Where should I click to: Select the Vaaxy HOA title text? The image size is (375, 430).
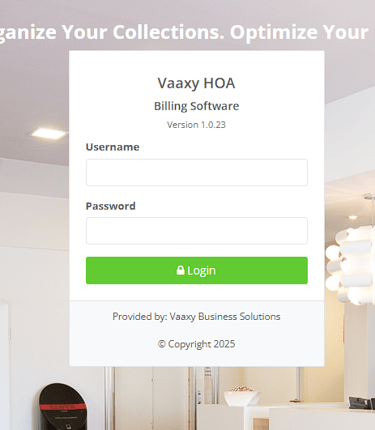tap(196, 83)
